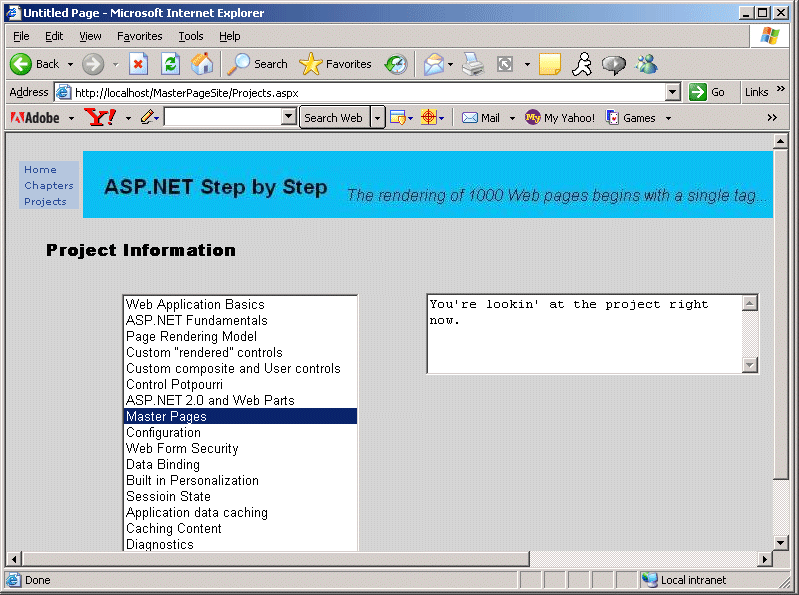This screenshot has width=799, height=595.
Task: Click the page icon in the address bar
Action: pos(63,93)
